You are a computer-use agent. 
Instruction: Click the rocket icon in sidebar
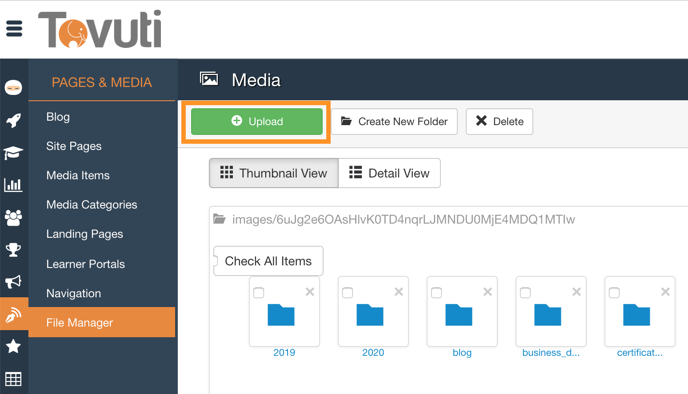click(13, 120)
